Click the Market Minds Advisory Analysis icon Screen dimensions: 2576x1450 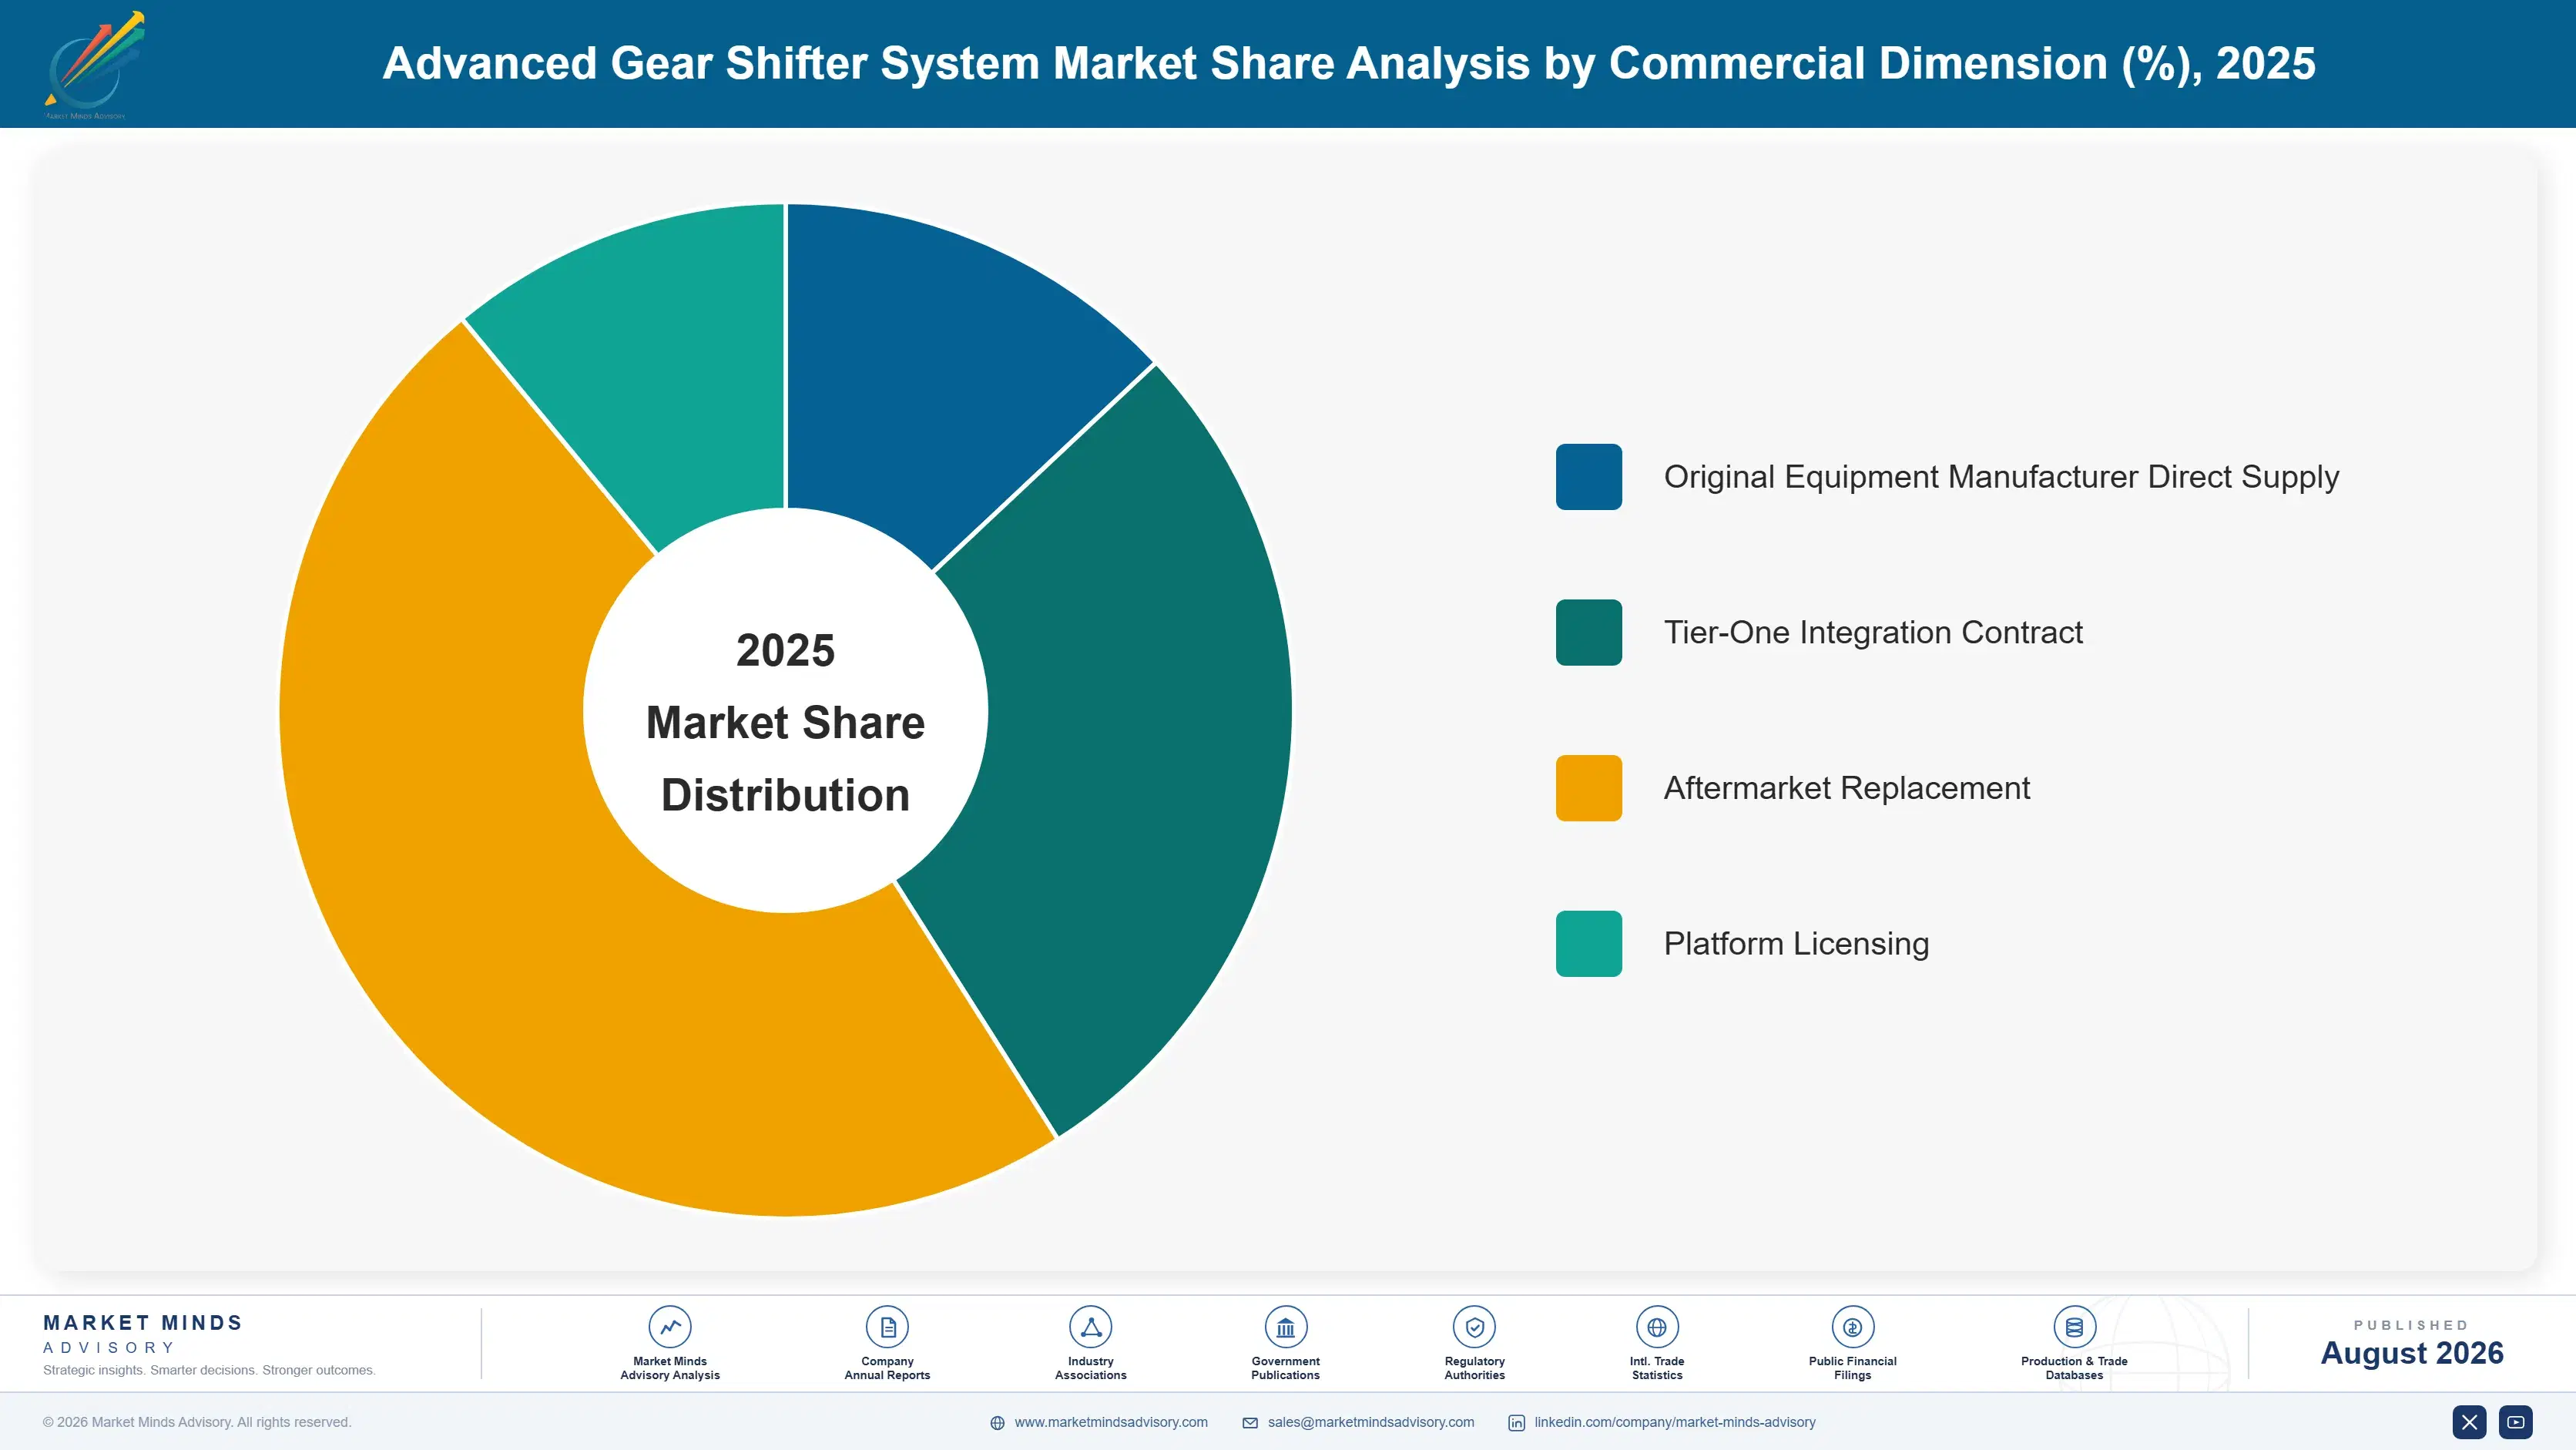(670, 1327)
